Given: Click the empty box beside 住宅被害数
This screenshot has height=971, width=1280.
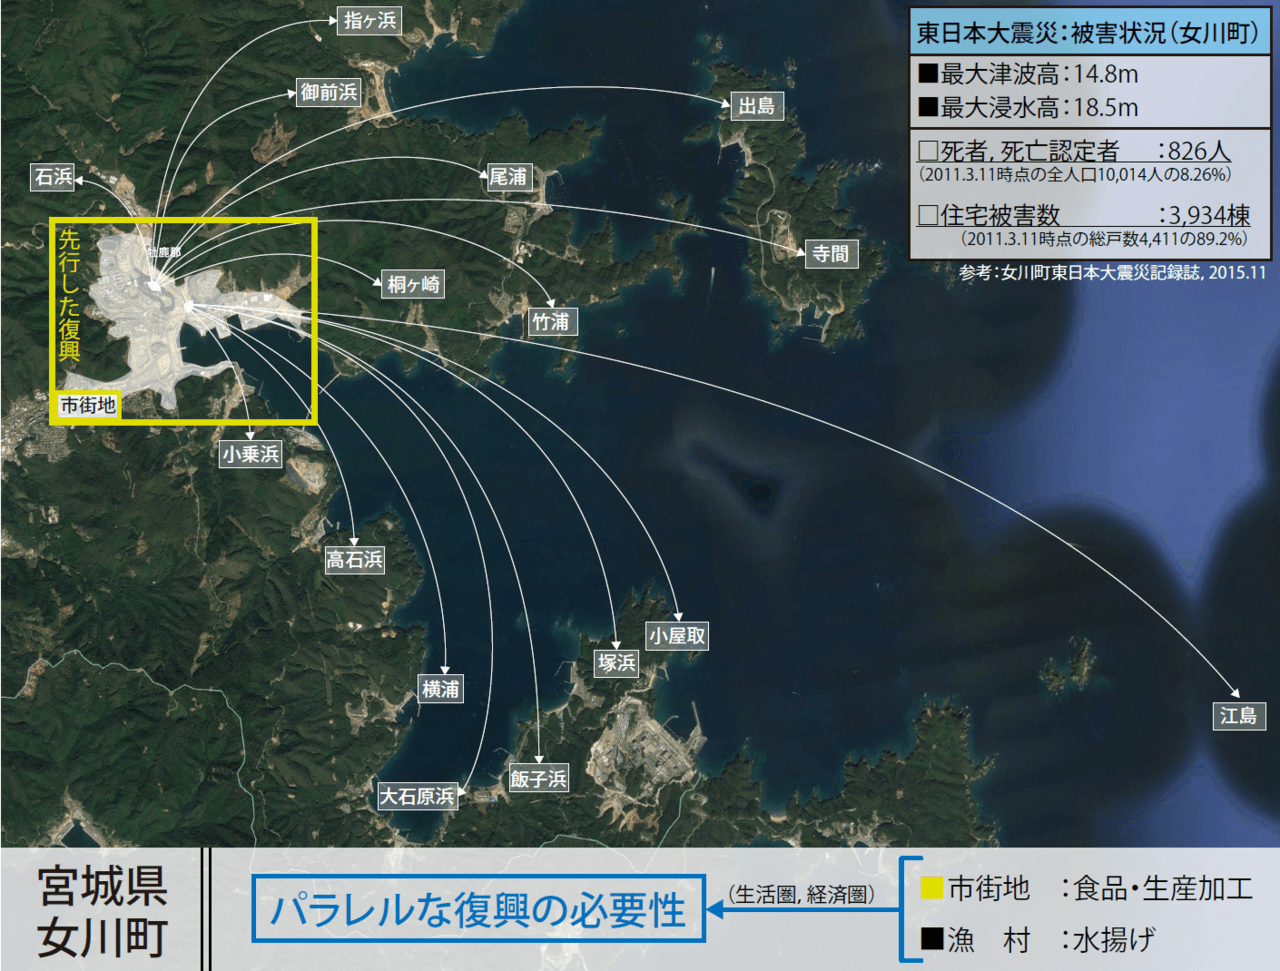Looking at the screenshot, I should [x=928, y=214].
